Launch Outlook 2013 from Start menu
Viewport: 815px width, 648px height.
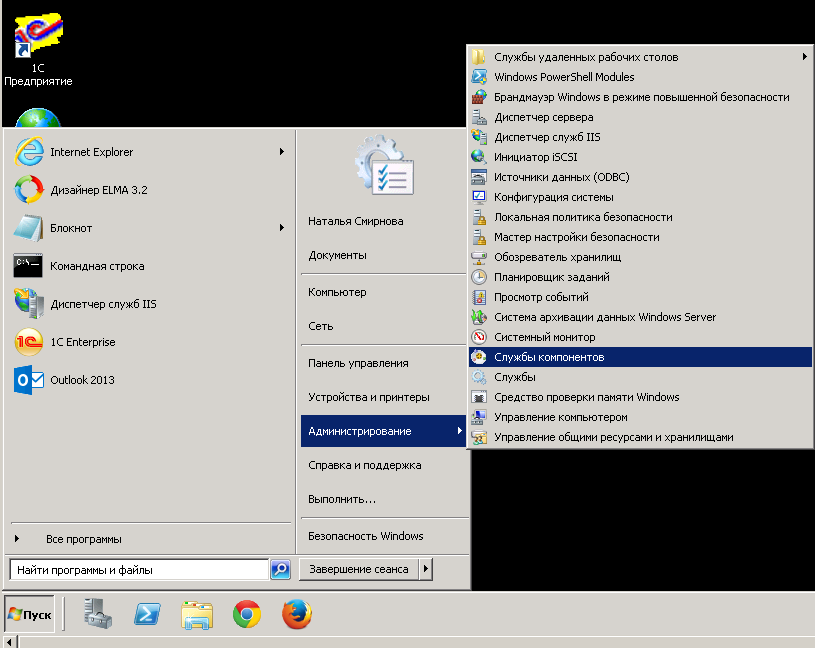[28, 380]
